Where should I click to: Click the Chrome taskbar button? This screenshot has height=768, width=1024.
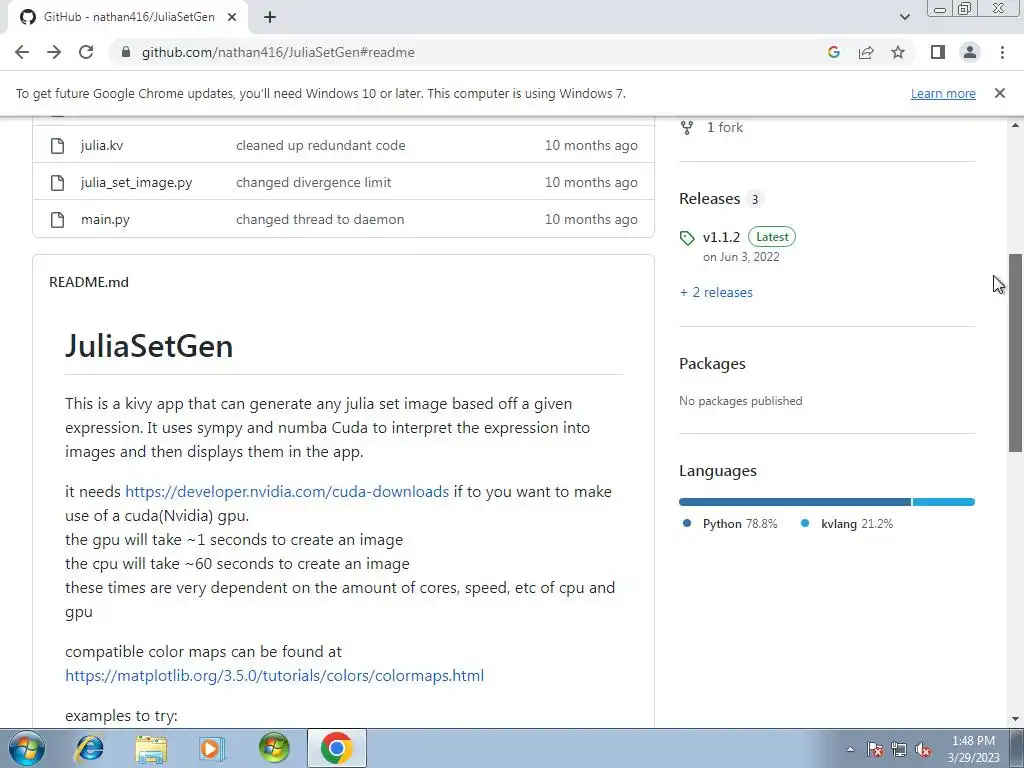(x=336, y=748)
